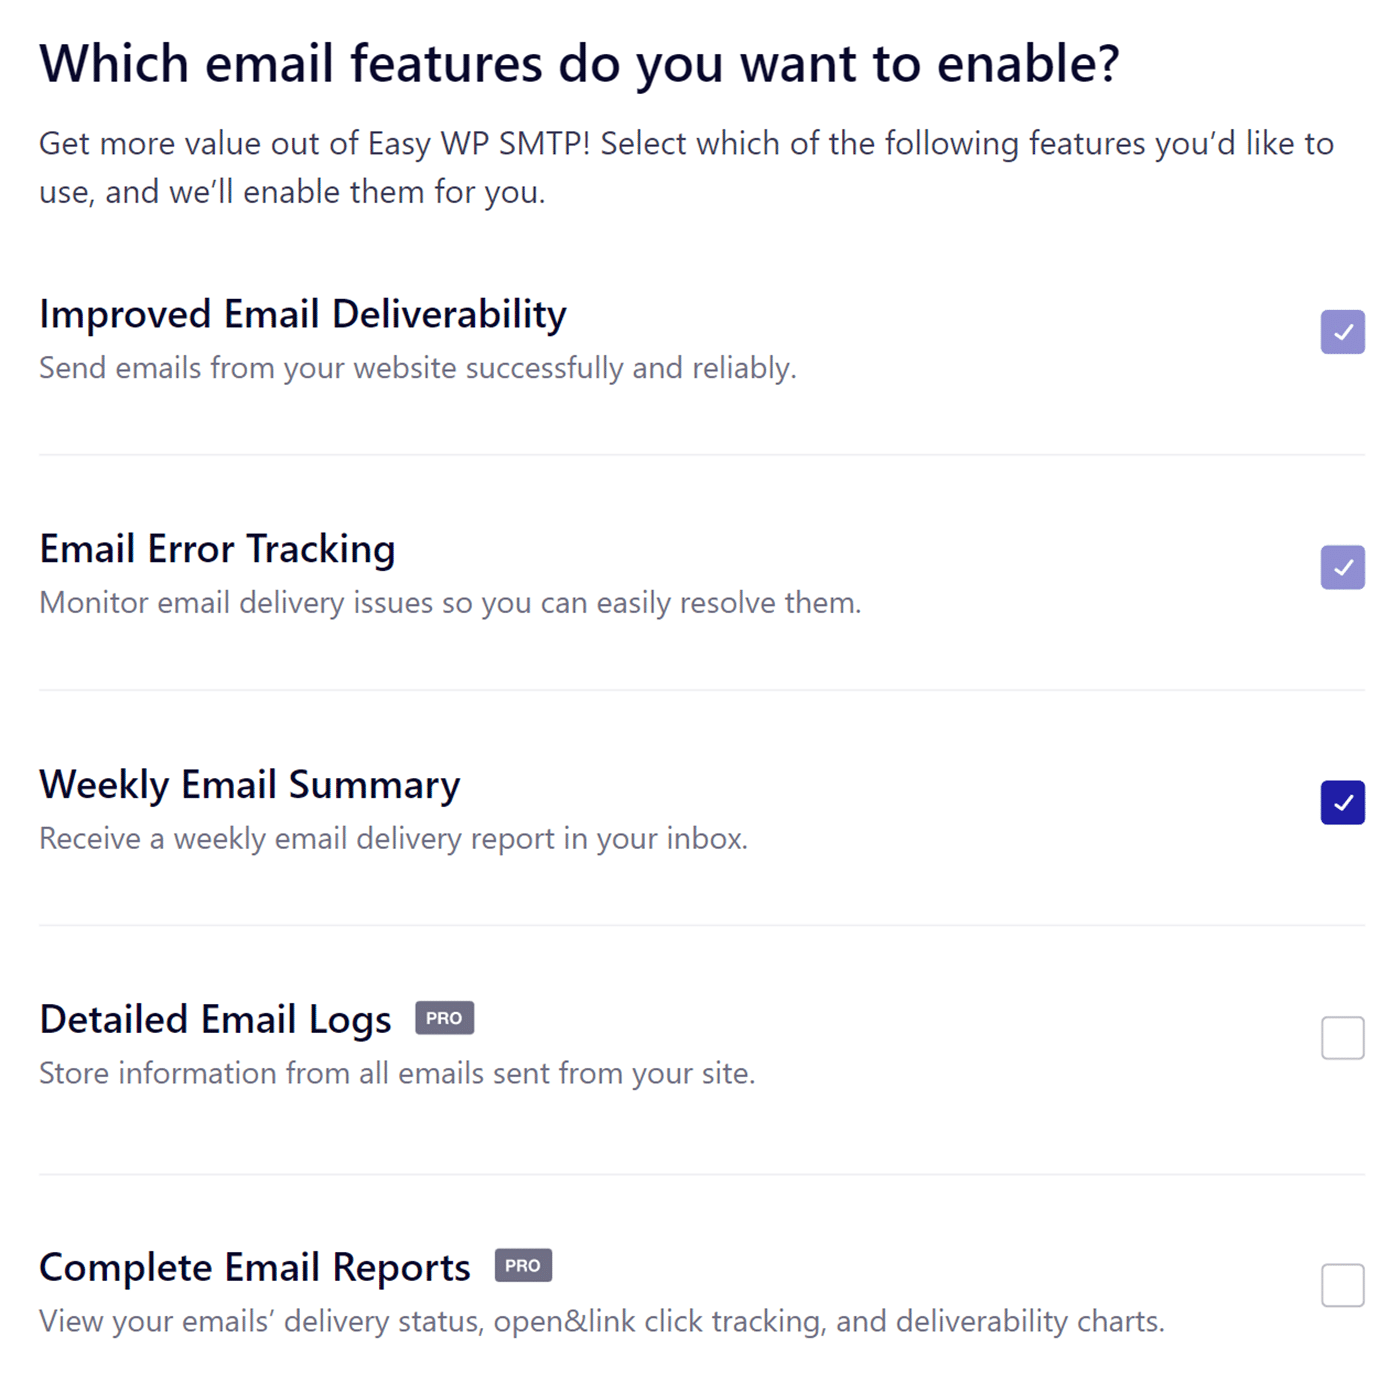This screenshot has width=1400, height=1380.
Task: Click the PRO badge beside Complete Email Reports
Action: (x=523, y=1265)
